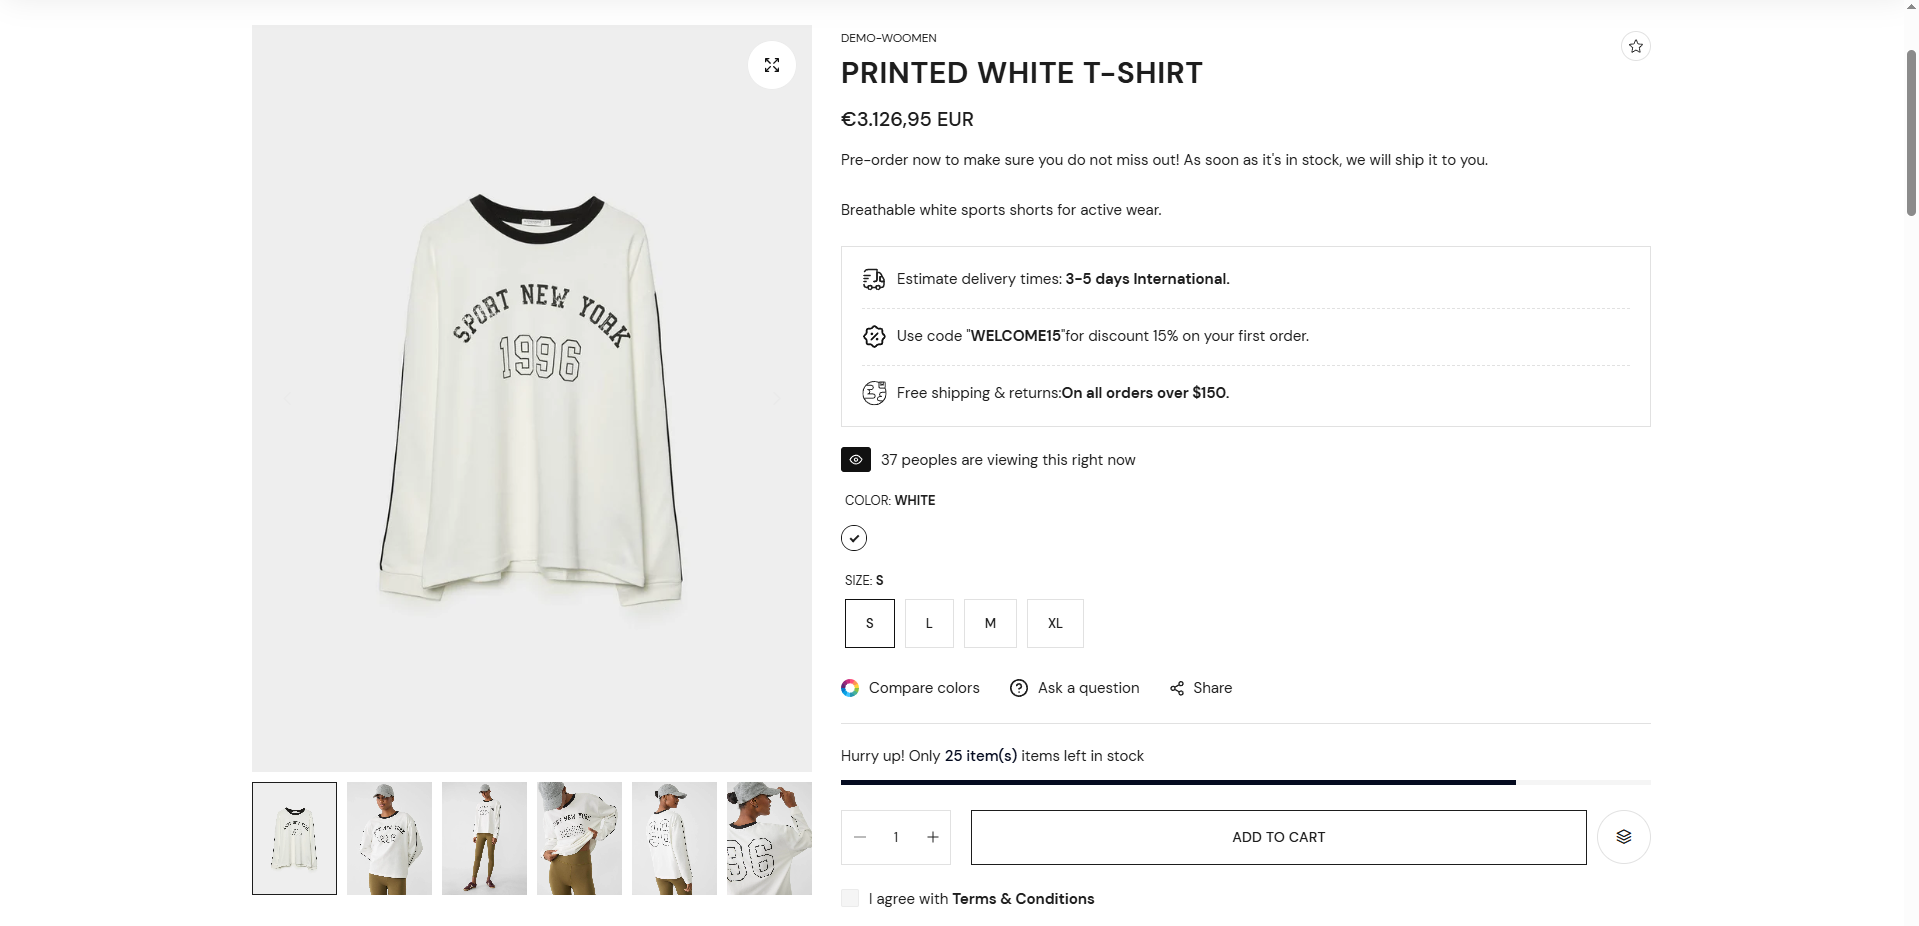
Task: Select size S option
Action: click(869, 623)
